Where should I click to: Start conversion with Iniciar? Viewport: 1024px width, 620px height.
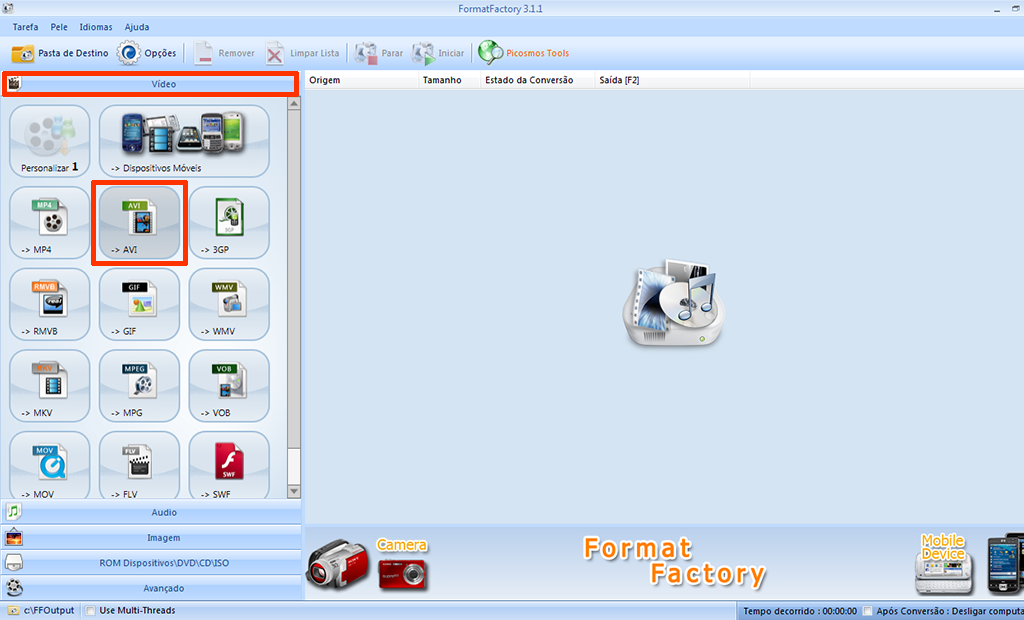(438, 53)
